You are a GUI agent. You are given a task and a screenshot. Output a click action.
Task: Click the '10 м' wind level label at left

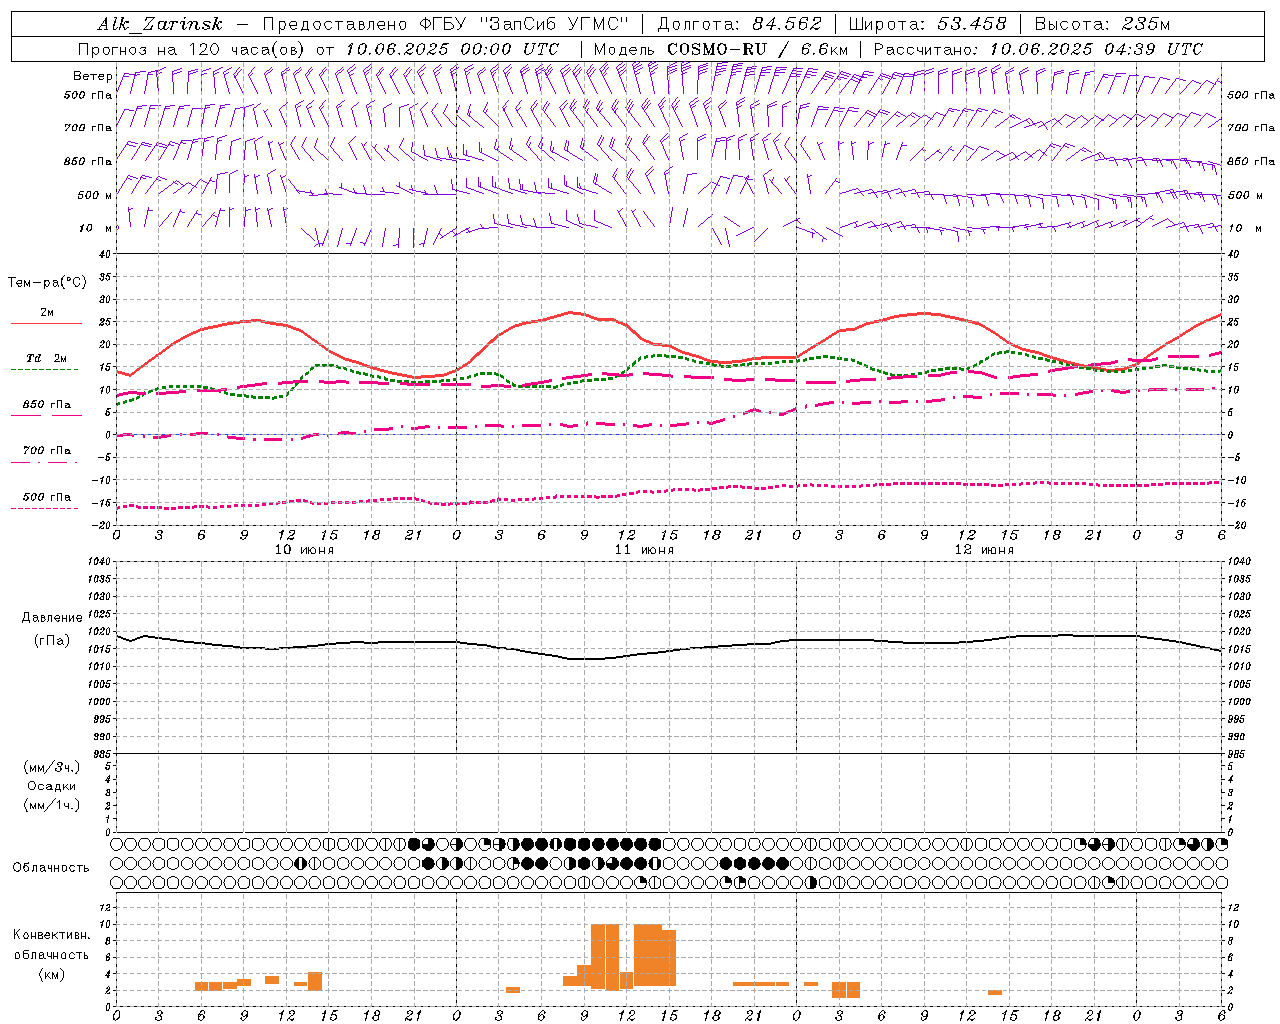point(96,228)
